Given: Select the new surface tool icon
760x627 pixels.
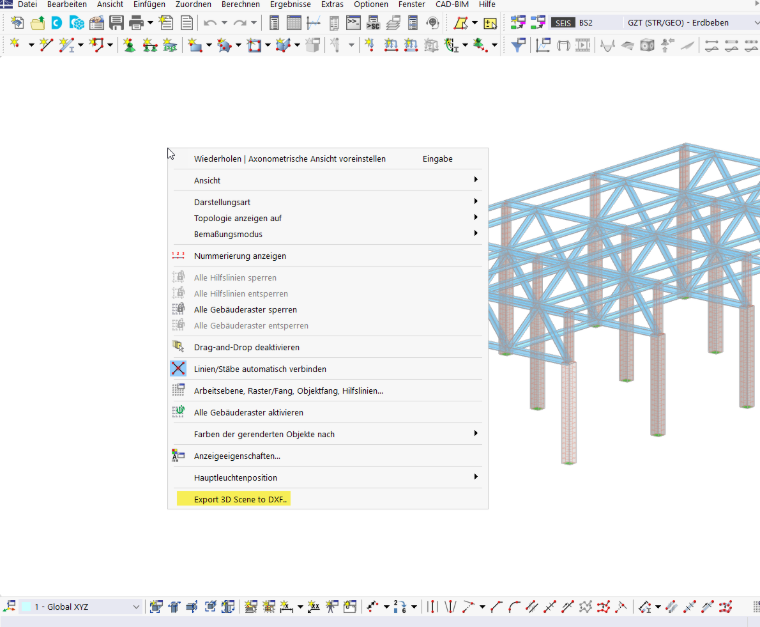Looking at the screenshot, I should pos(195,45).
